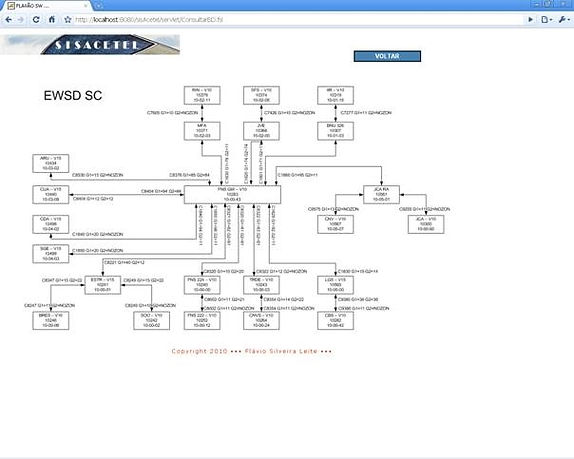
Task: Click the localhost address bar
Action: (297, 19)
